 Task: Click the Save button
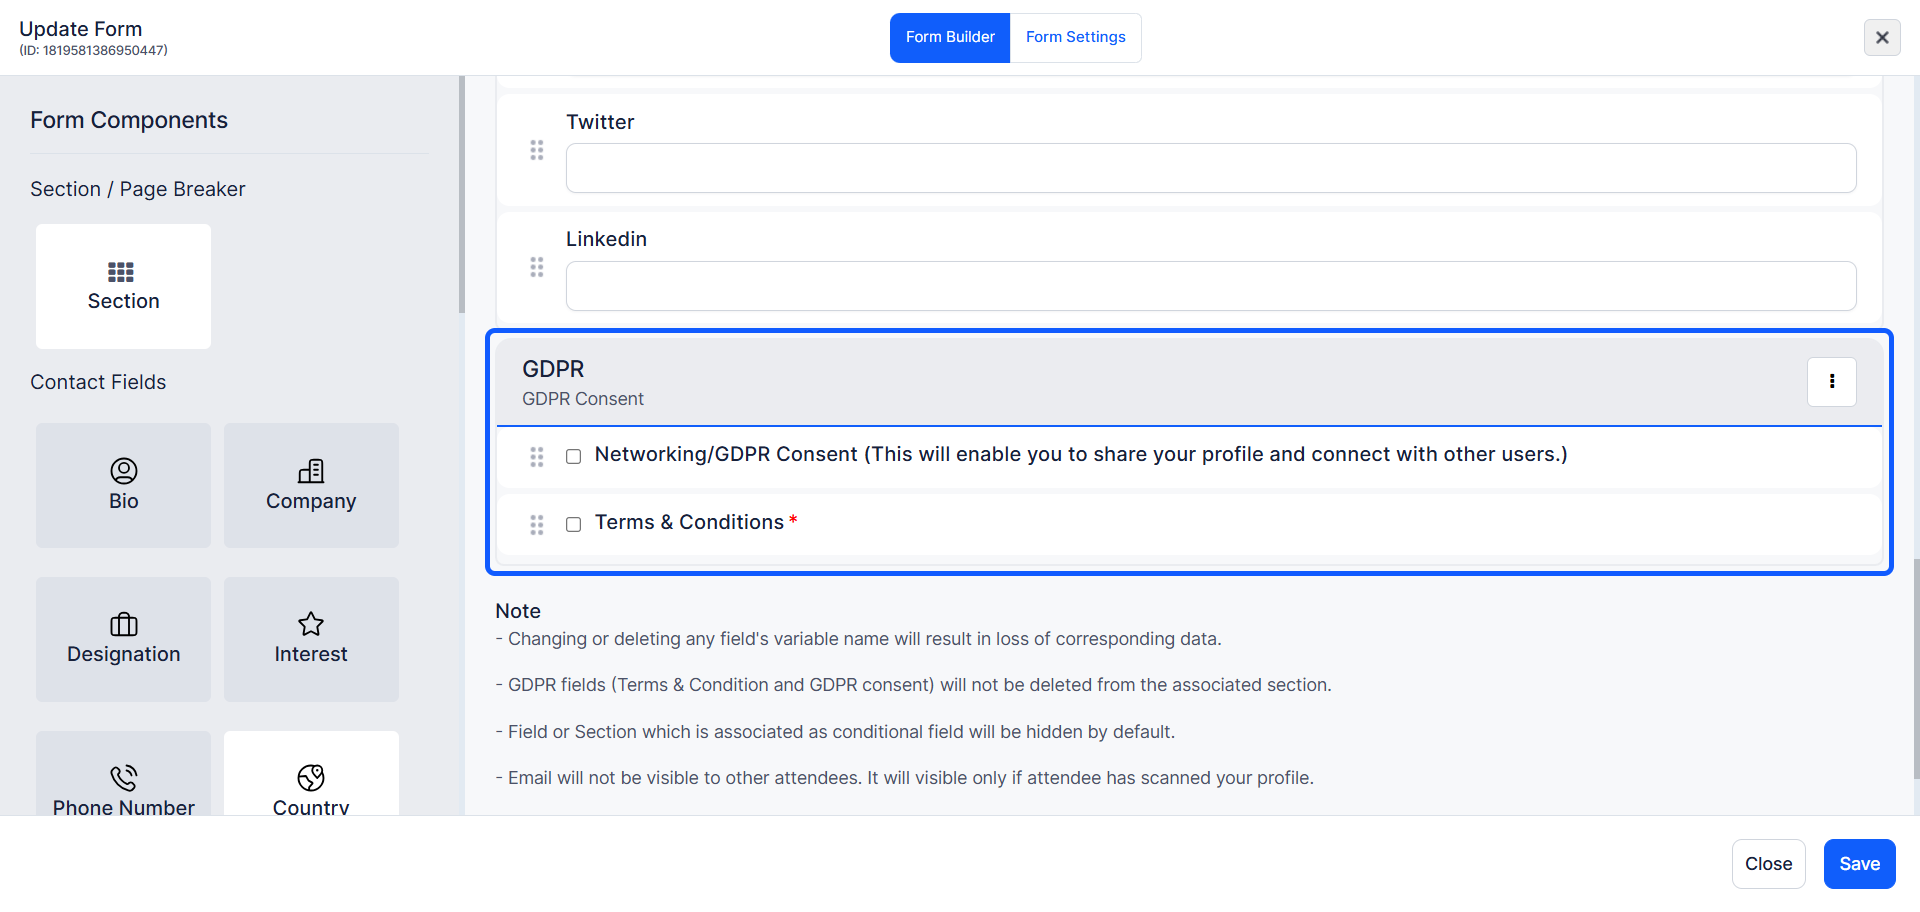pos(1859,864)
